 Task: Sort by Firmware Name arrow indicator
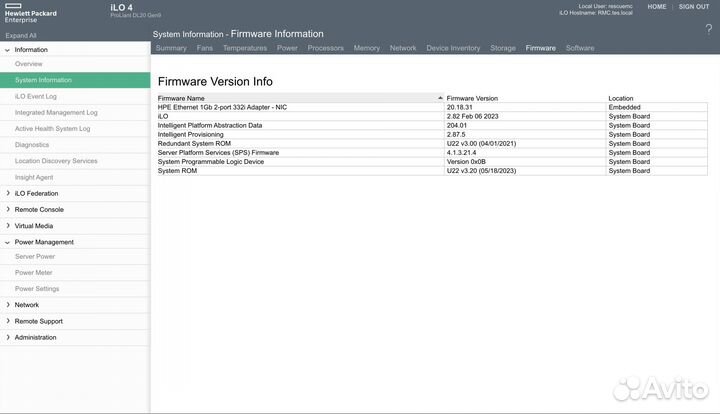click(440, 98)
